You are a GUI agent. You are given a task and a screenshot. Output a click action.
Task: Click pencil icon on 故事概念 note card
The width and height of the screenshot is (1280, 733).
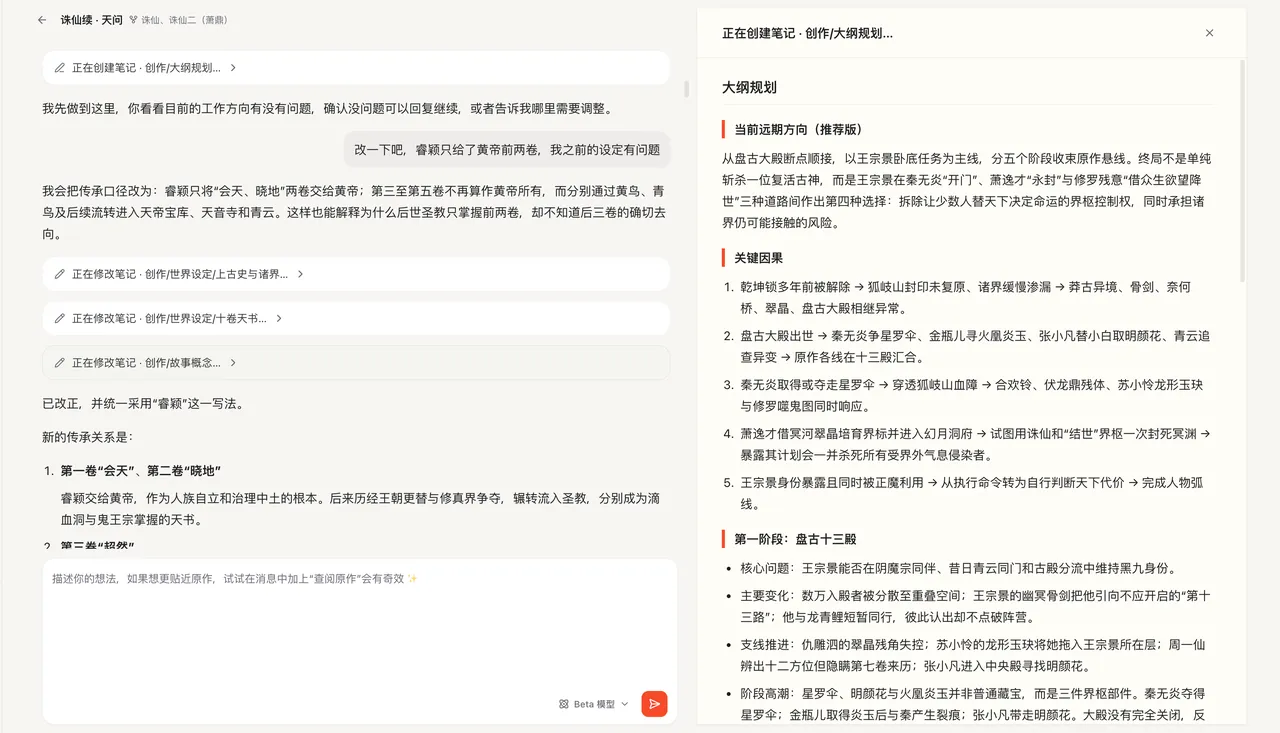pyautogui.click(x=60, y=363)
